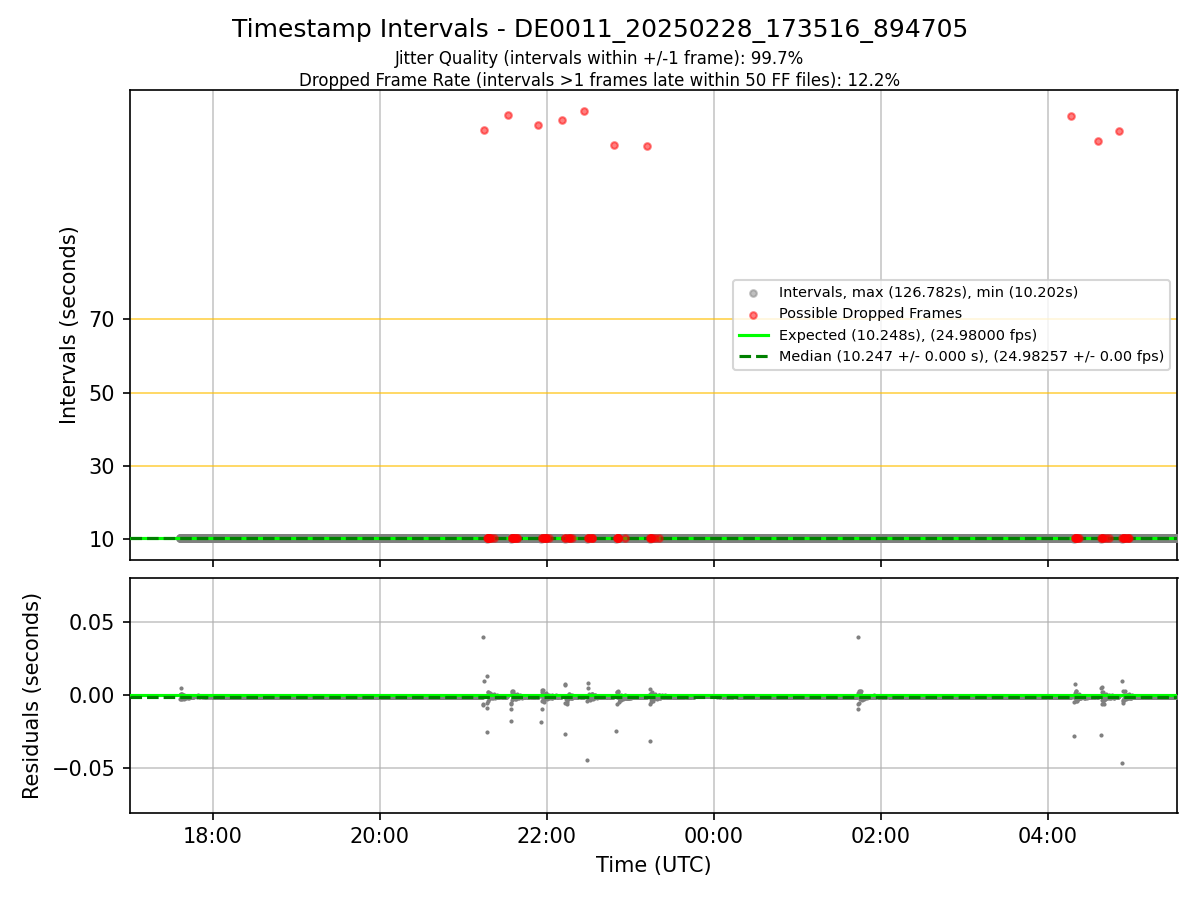The height and width of the screenshot is (900, 1200).
Task: Click the "Time (UTC)" x-axis label
Action: coord(654,865)
